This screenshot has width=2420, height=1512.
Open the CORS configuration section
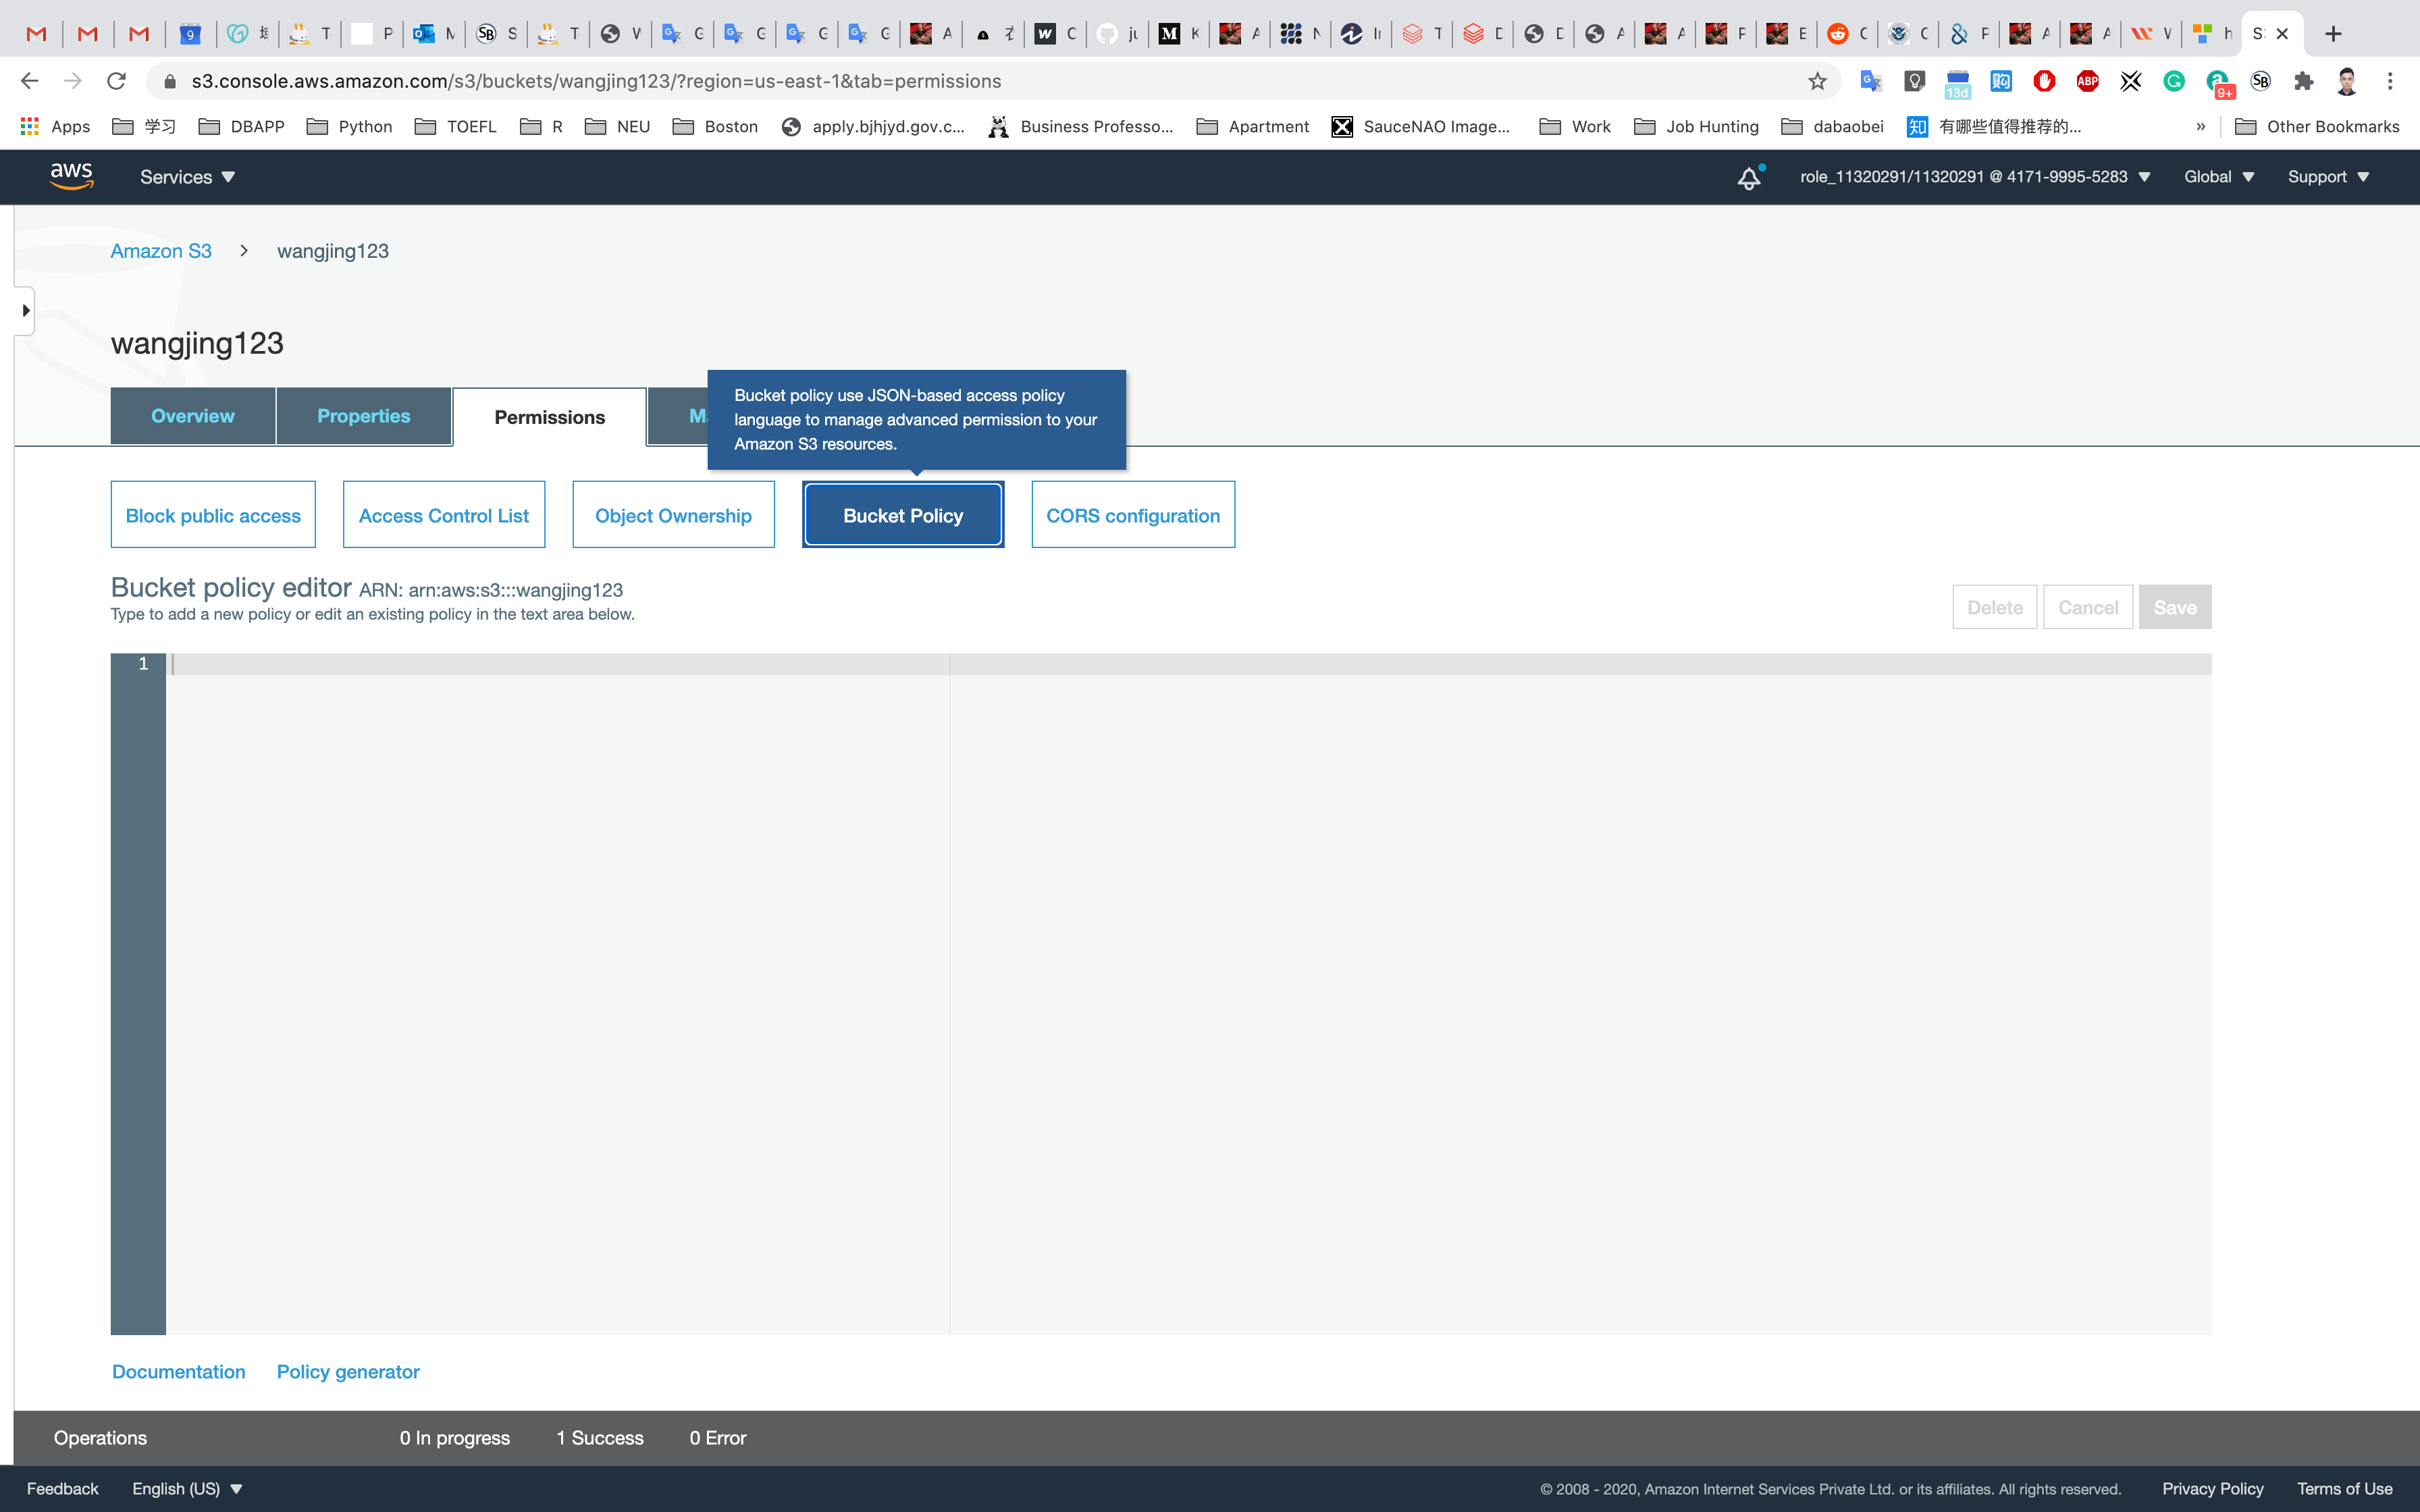[x=1132, y=515]
